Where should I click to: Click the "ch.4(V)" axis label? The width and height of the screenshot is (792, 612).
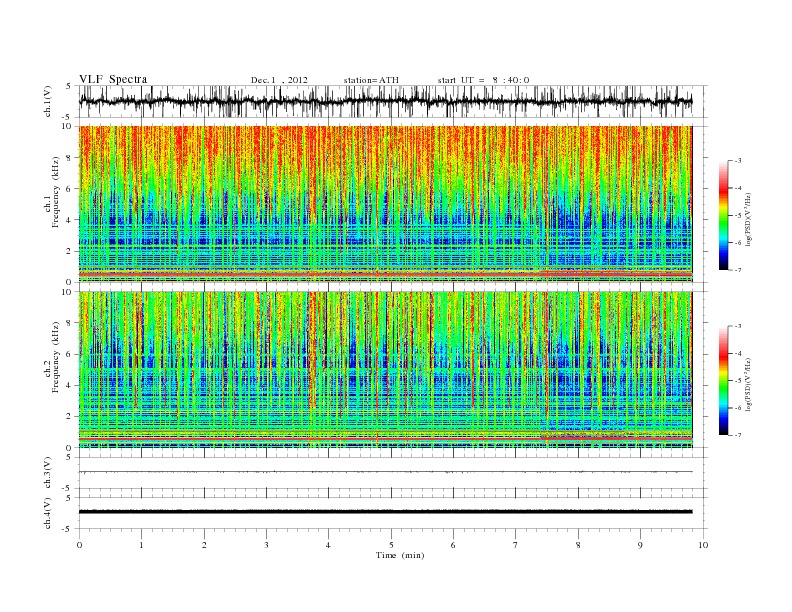point(48,513)
